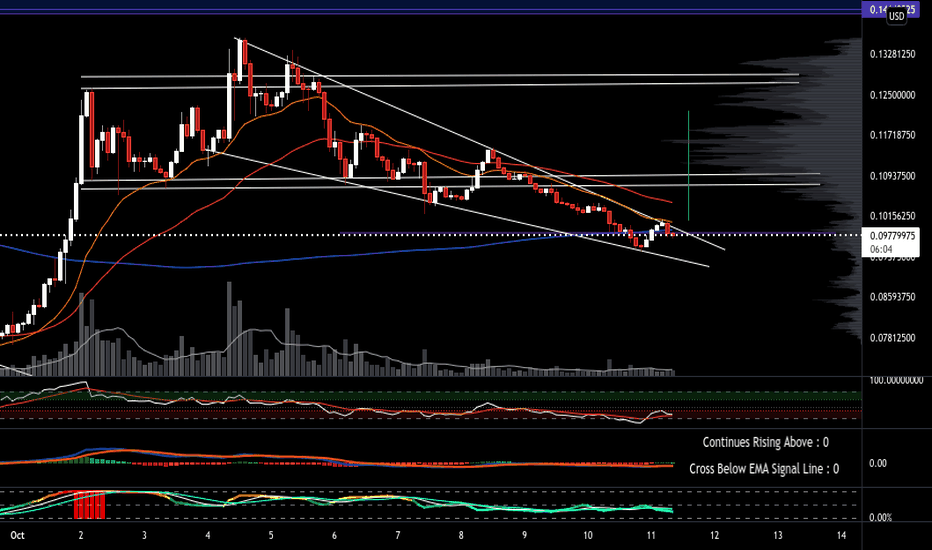The width and height of the screenshot is (932, 550).
Task: Click the 0.08593750 price axis label
Action: (892, 297)
